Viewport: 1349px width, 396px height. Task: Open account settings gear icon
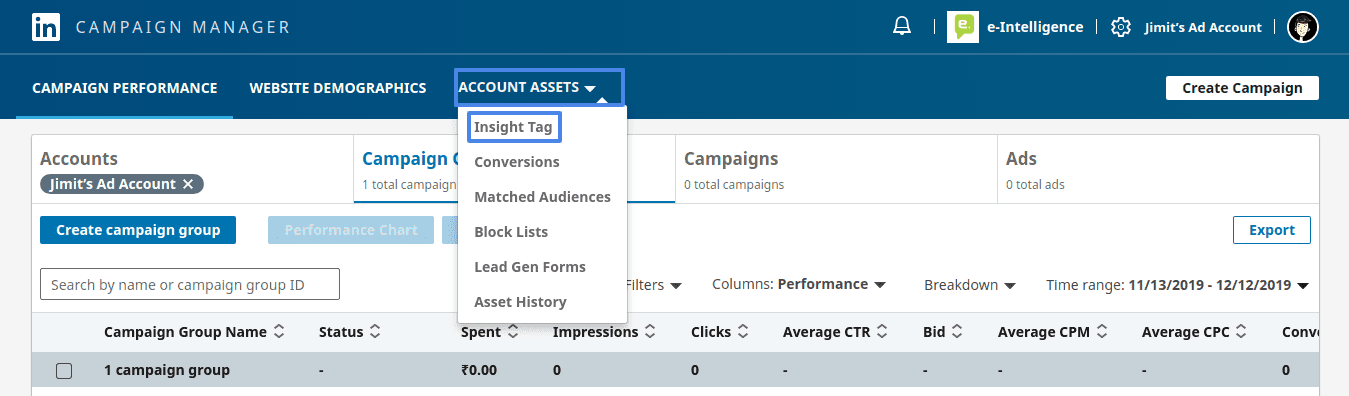[x=1121, y=27]
